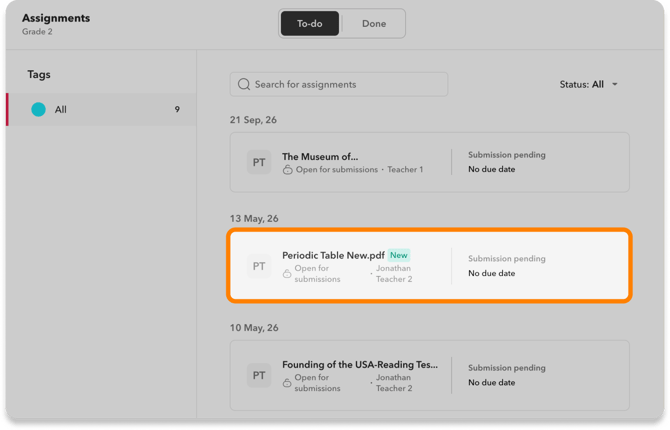Click the 10 May, 26 date heading
This screenshot has width=670, height=430.
254,328
